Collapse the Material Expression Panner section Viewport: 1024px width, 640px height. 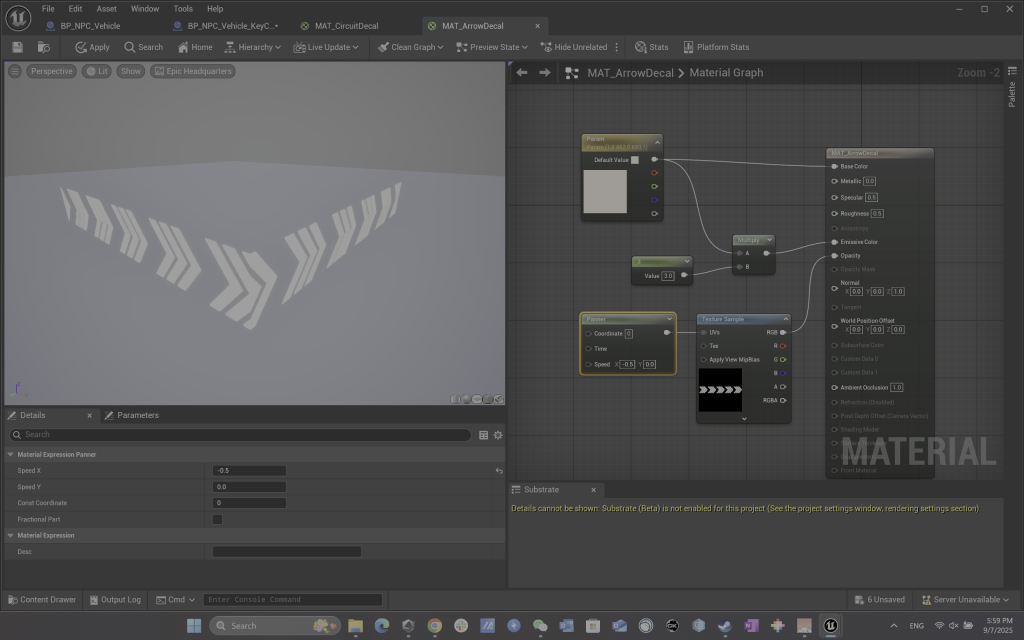point(12,454)
